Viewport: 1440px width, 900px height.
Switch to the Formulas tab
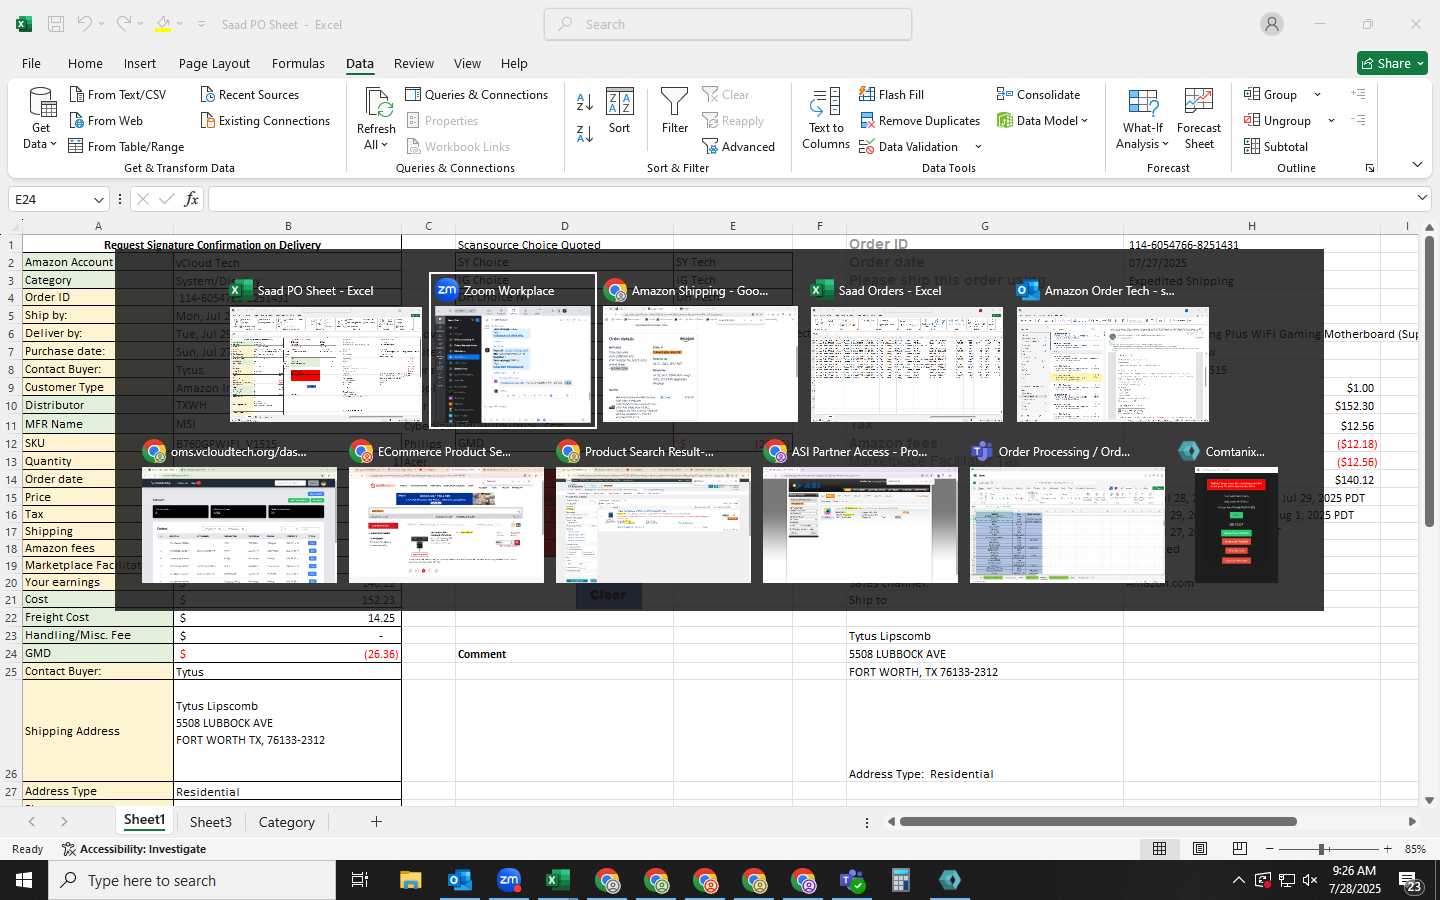(298, 63)
